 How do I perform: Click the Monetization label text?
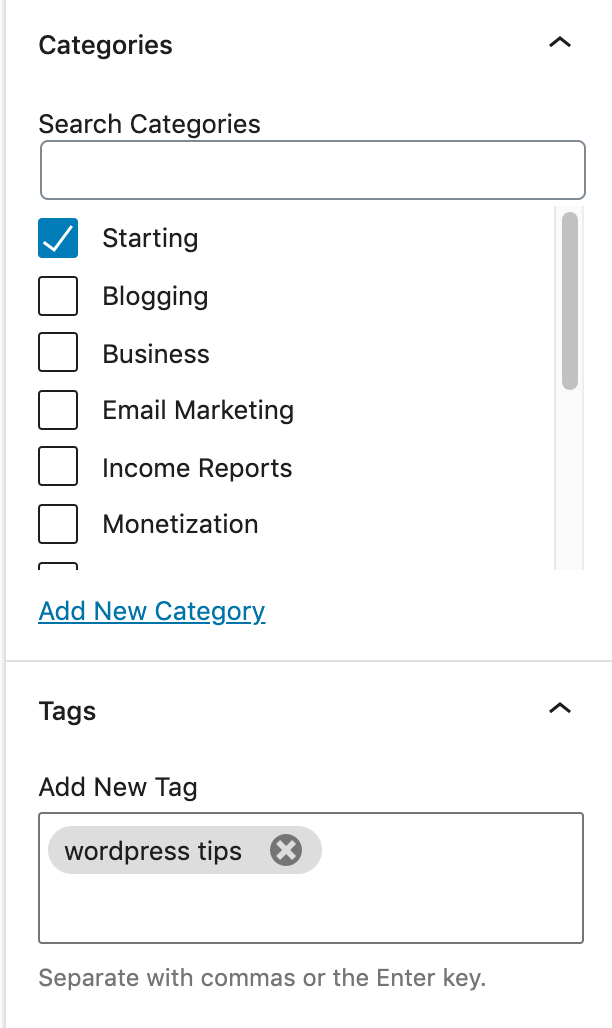[180, 524]
